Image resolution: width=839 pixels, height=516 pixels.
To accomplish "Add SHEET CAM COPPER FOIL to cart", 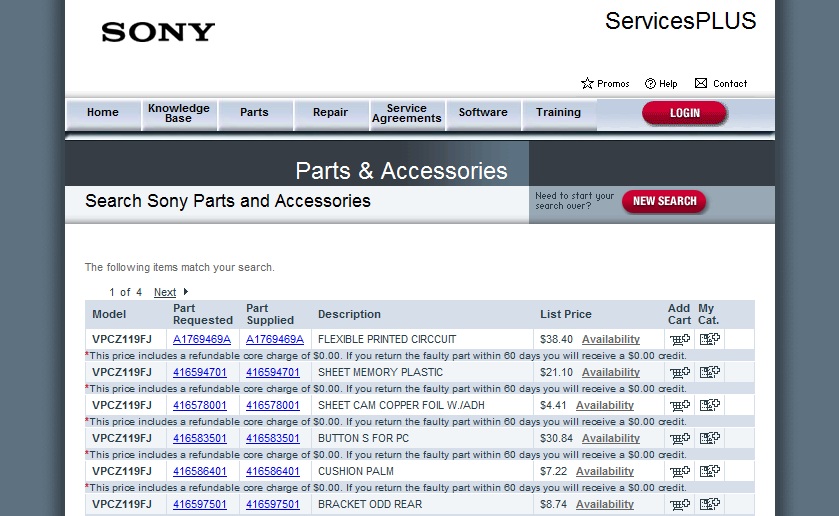I will click(x=680, y=406).
